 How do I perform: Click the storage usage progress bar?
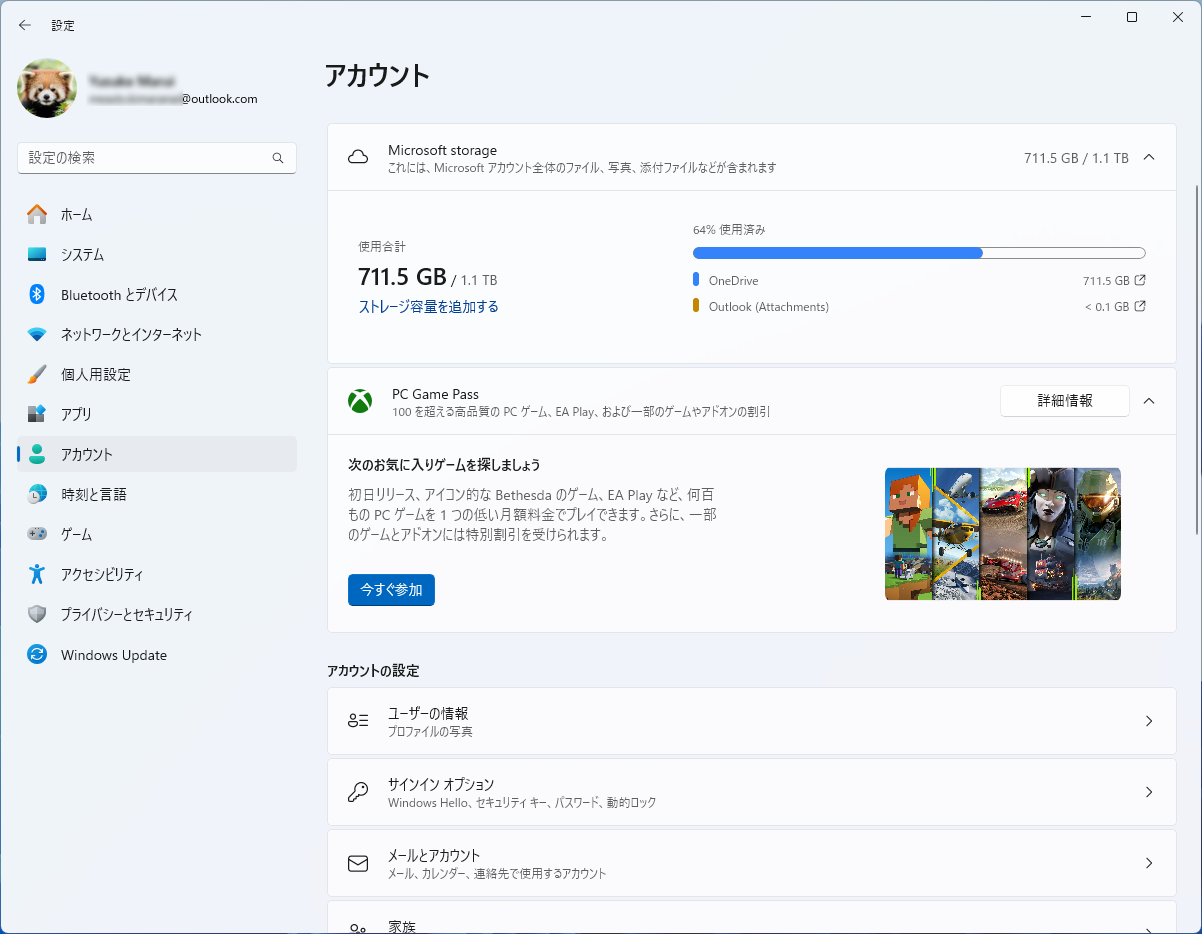pyautogui.click(x=918, y=253)
